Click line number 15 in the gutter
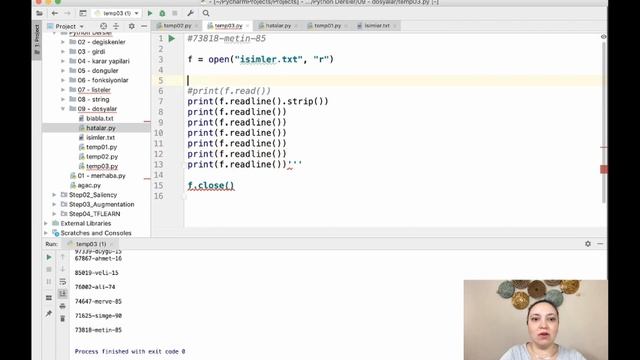 (158, 185)
